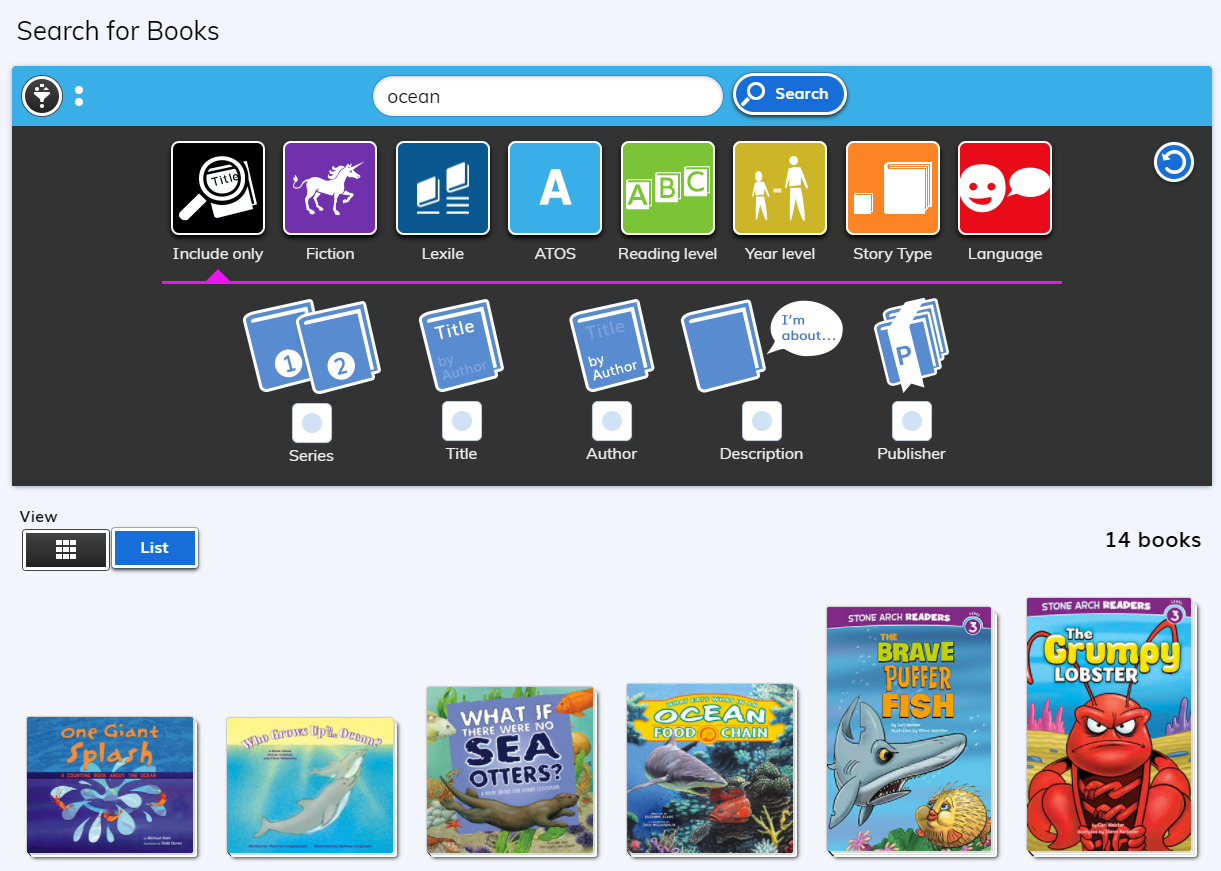The height and width of the screenshot is (871, 1221).
Task: Click the Reading level label
Action: tap(668, 254)
